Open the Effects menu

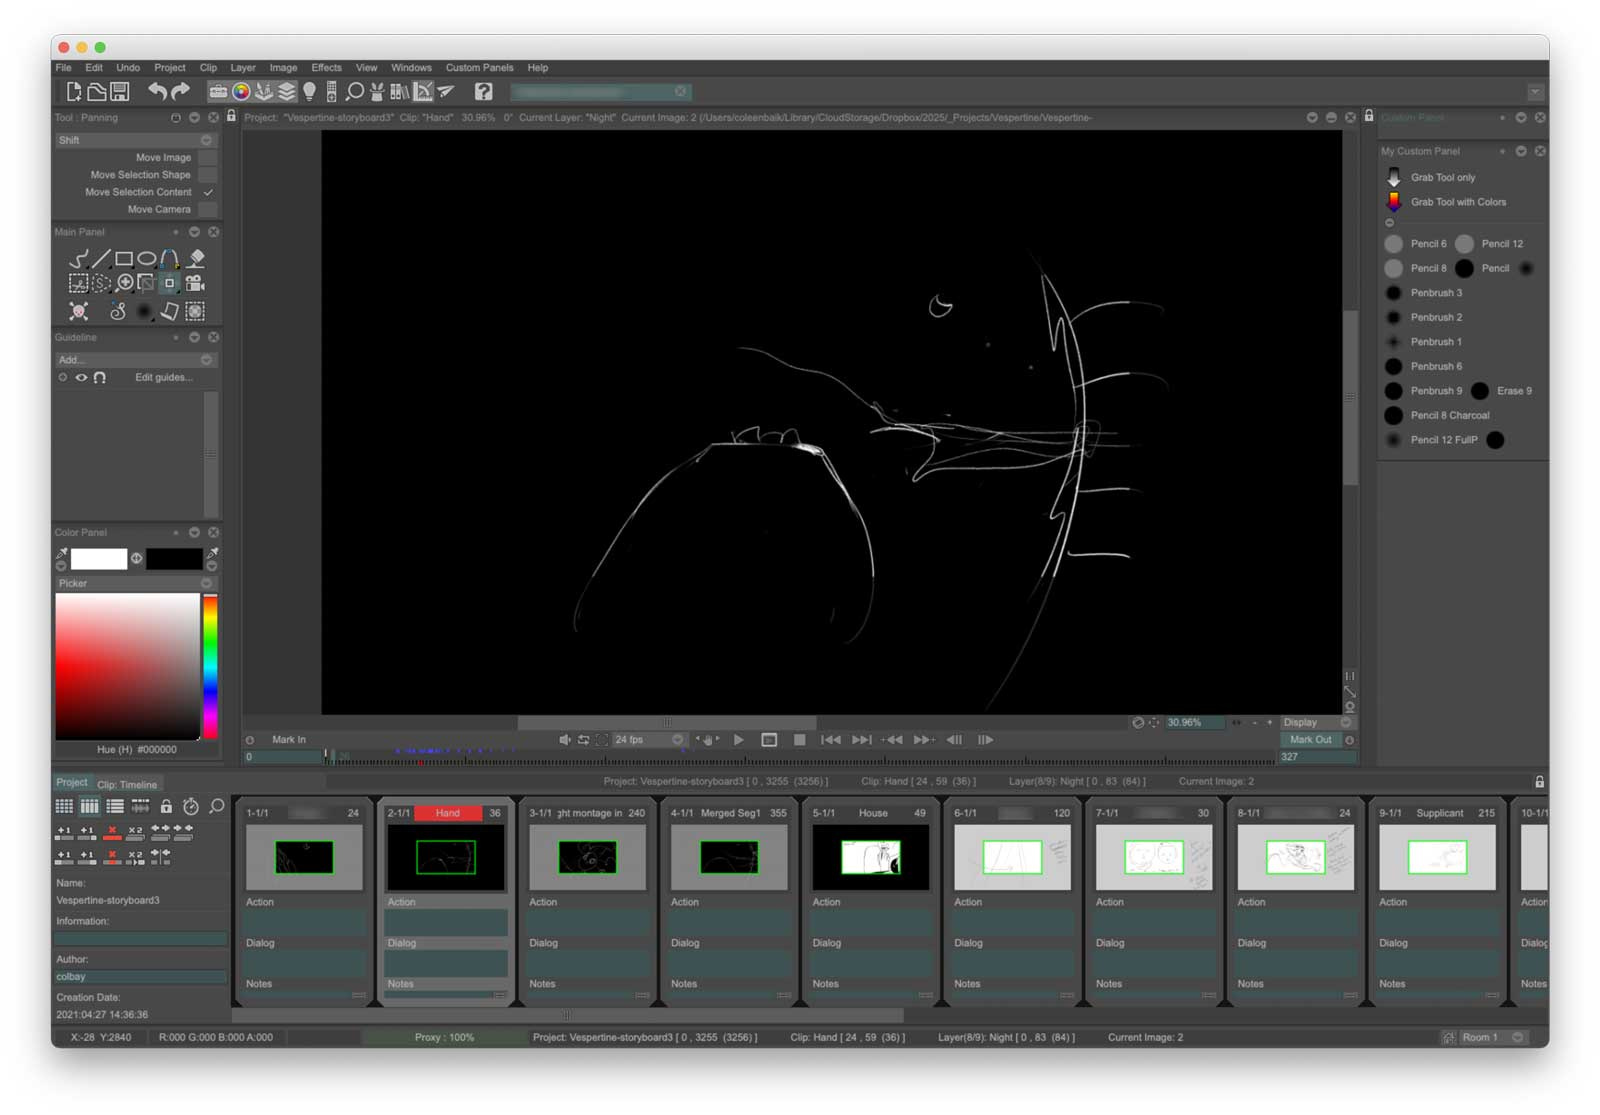pos(326,68)
